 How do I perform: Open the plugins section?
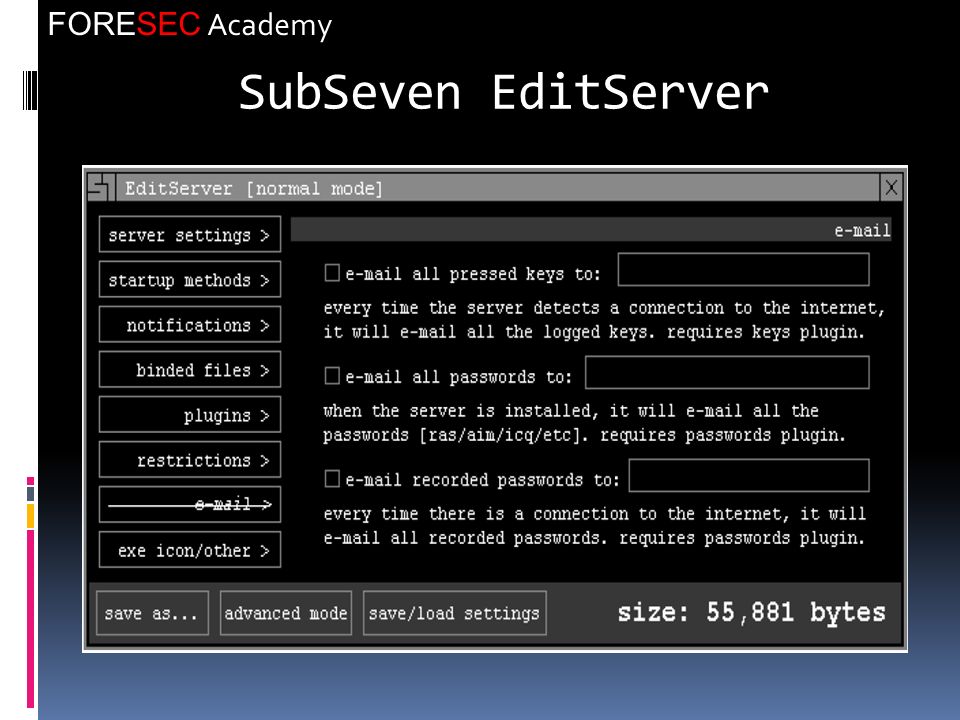click(190, 415)
